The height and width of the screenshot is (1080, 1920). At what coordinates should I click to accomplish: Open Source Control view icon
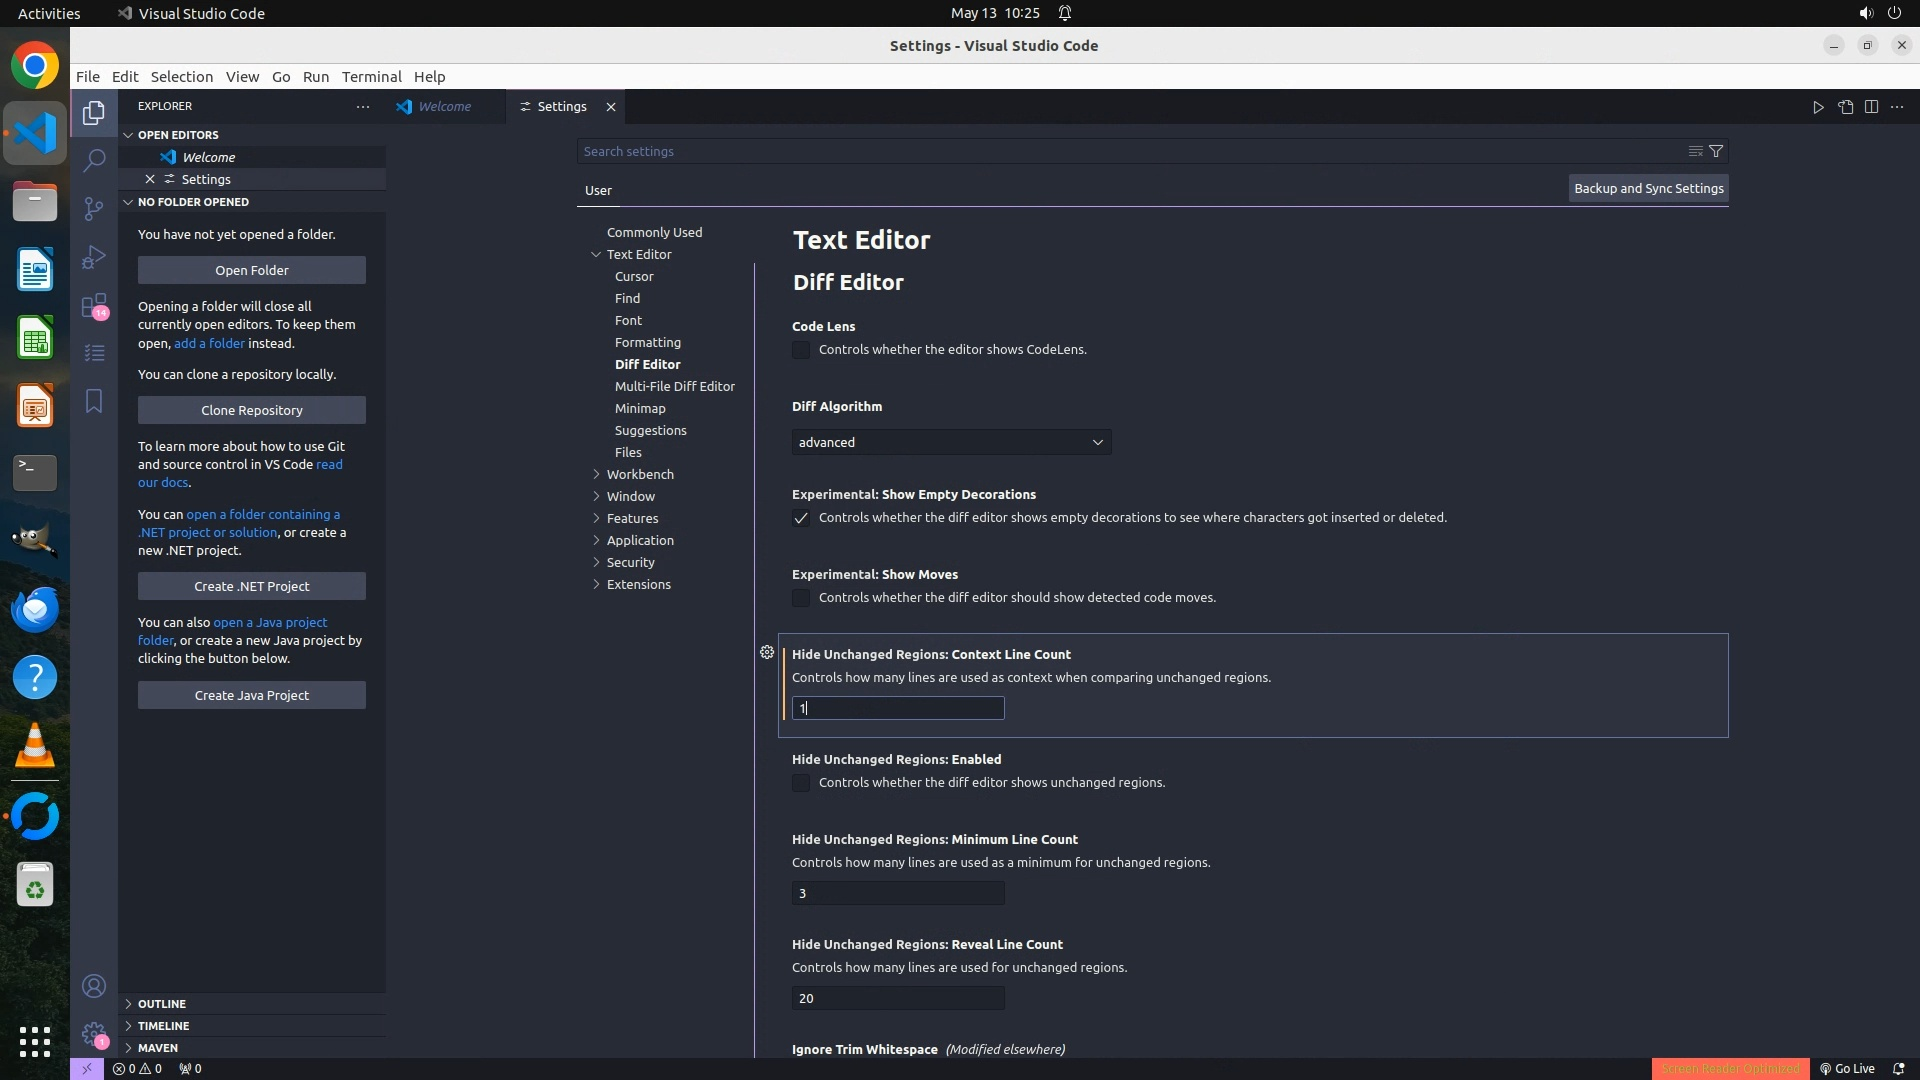click(94, 208)
